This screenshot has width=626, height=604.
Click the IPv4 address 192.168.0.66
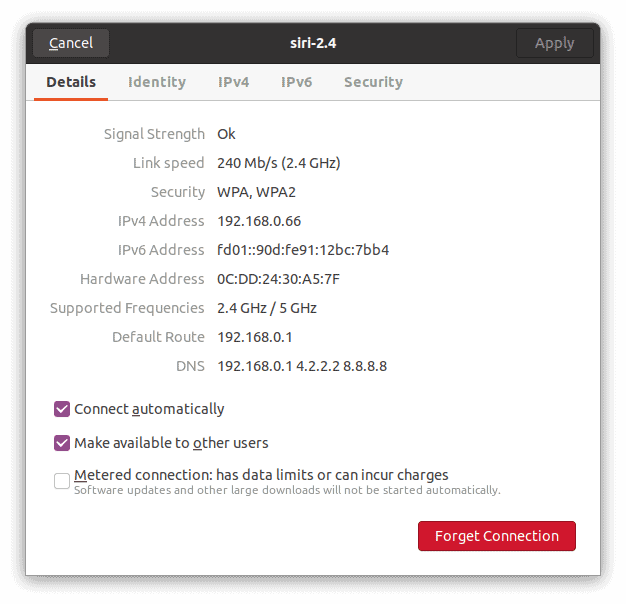[259, 221]
